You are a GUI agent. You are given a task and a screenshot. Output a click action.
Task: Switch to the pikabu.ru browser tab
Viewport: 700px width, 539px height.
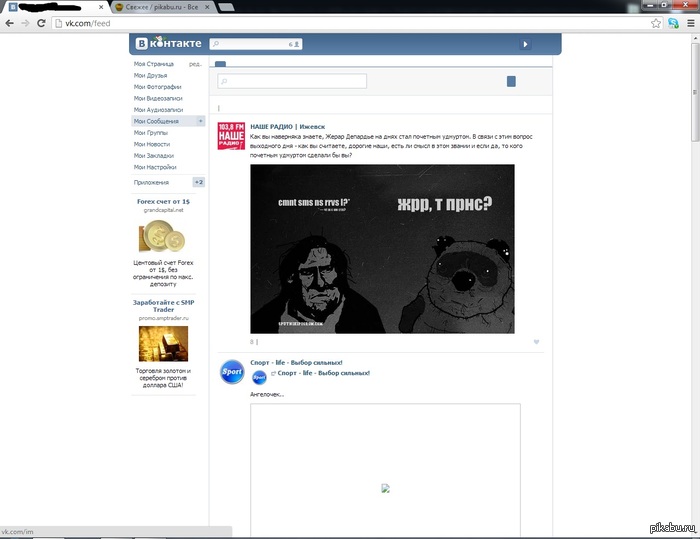click(x=162, y=7)
